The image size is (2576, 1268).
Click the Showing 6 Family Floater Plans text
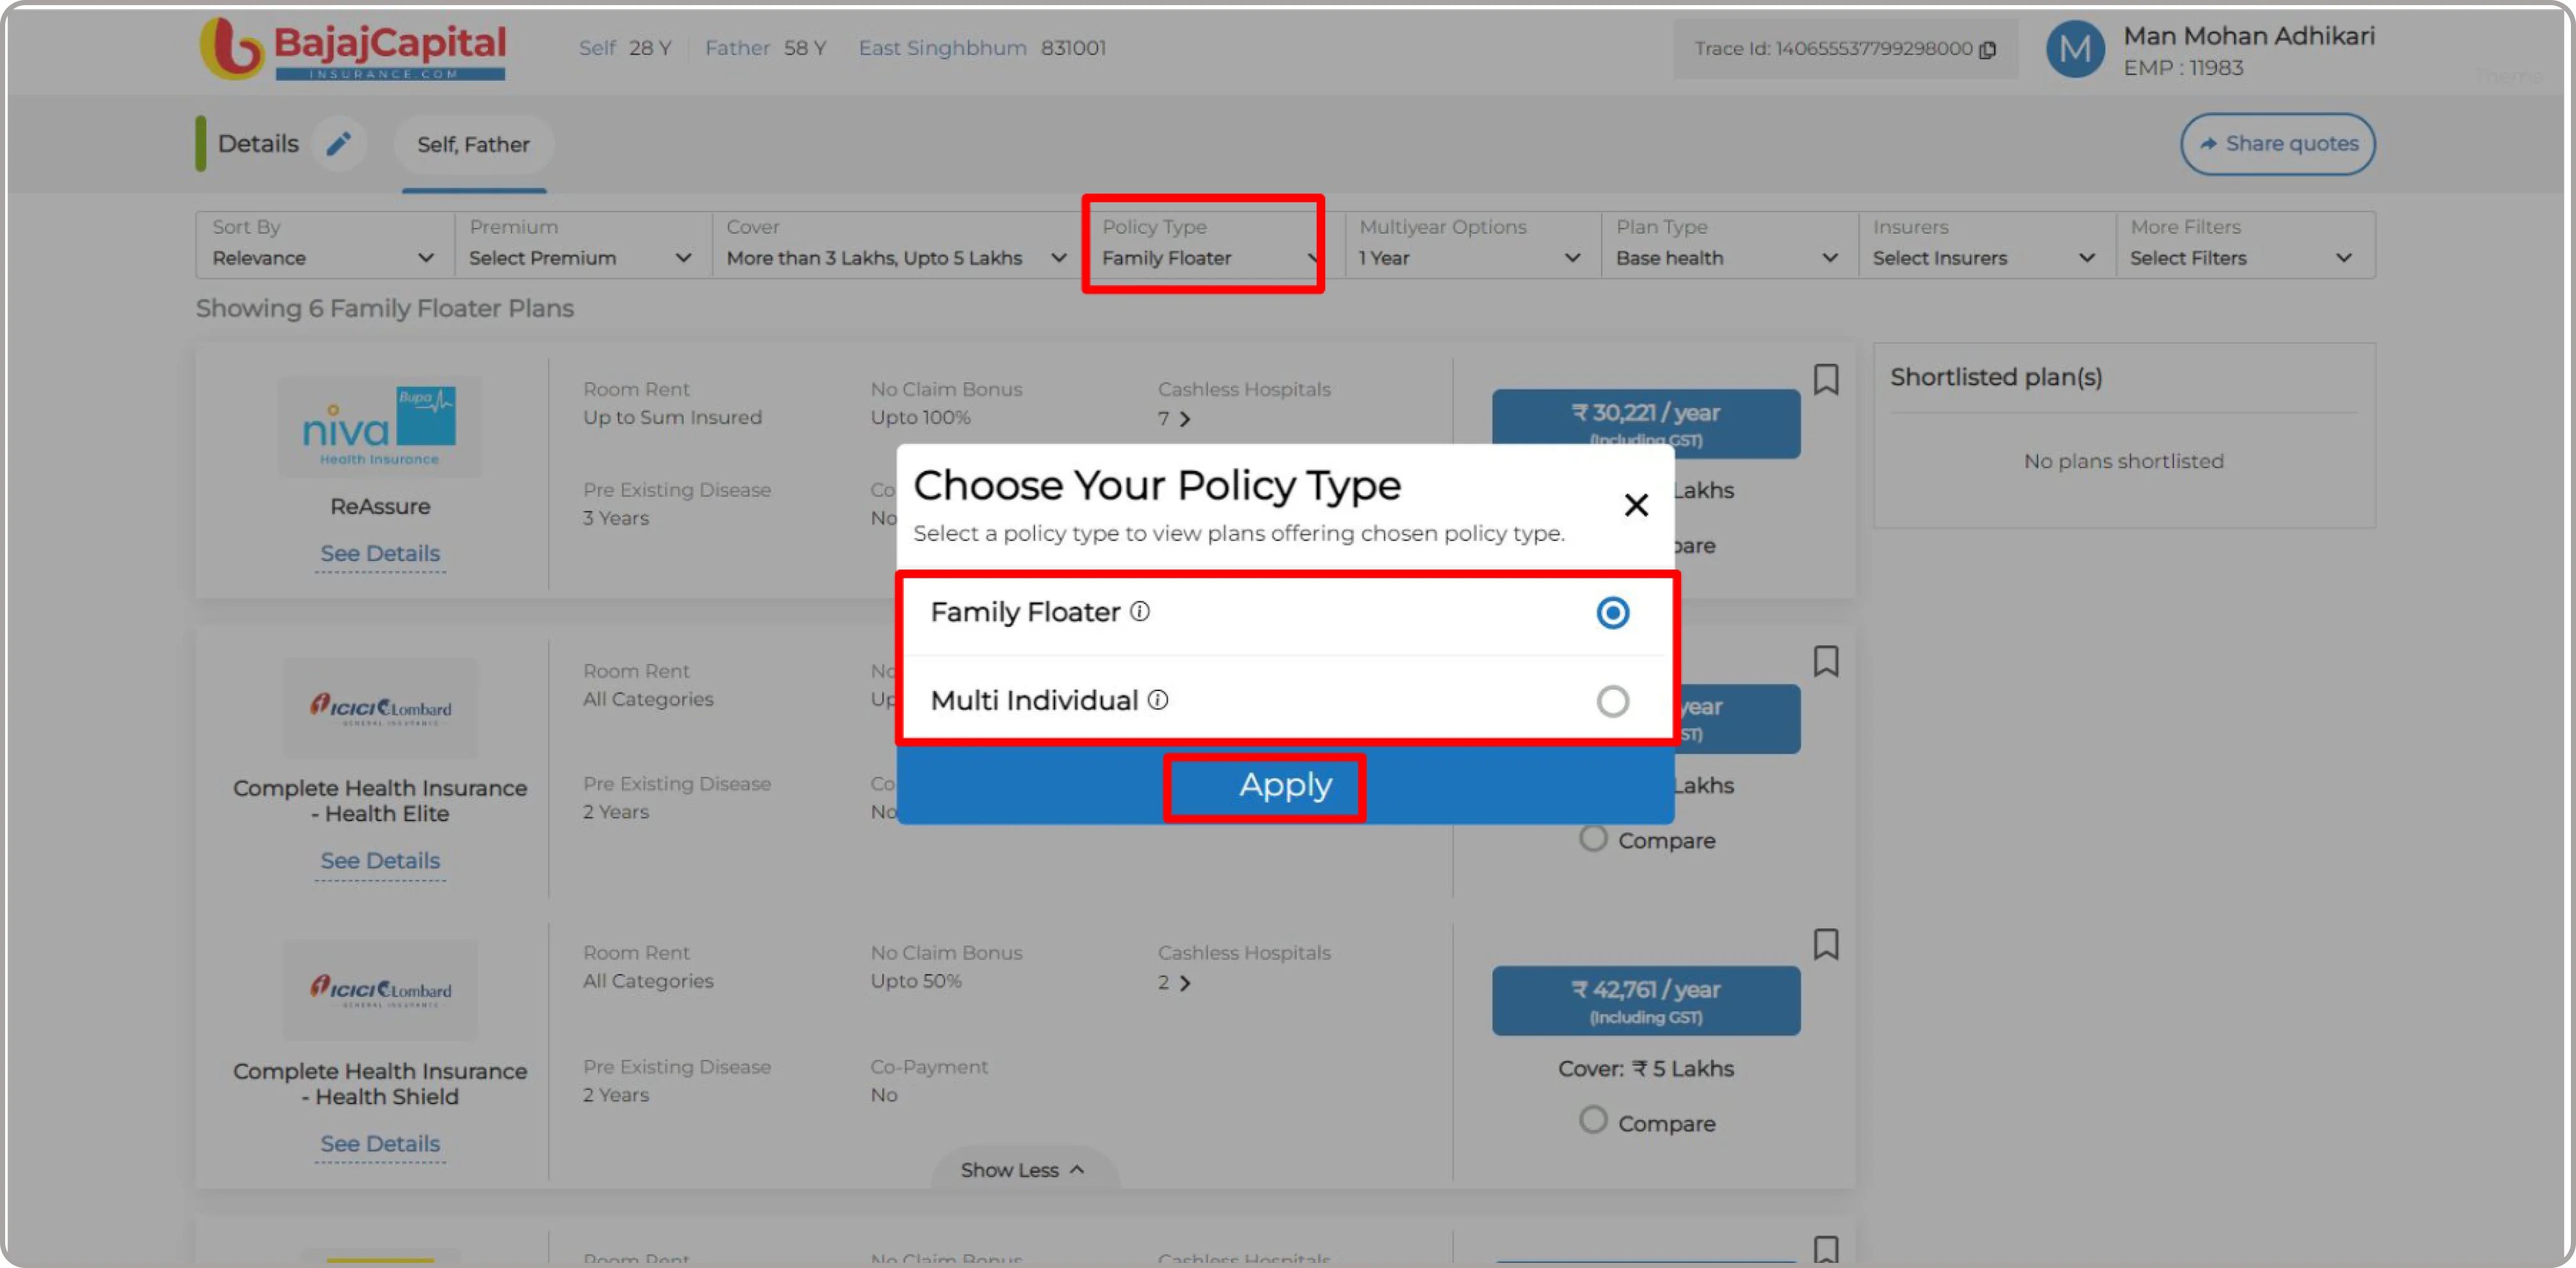[385, 308]
